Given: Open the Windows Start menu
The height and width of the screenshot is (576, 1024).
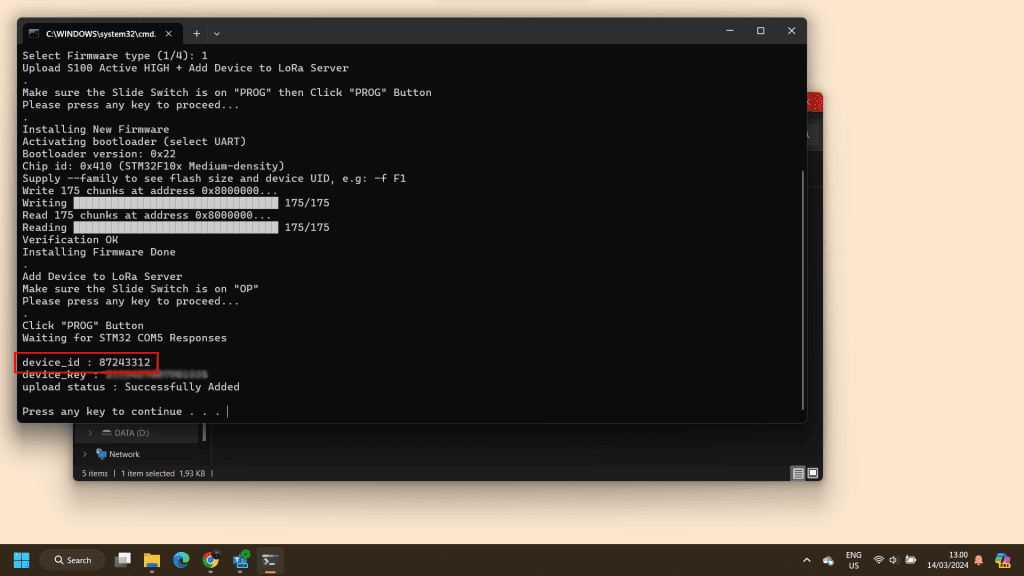Looking at the screenshot, I should coord(21,560).
